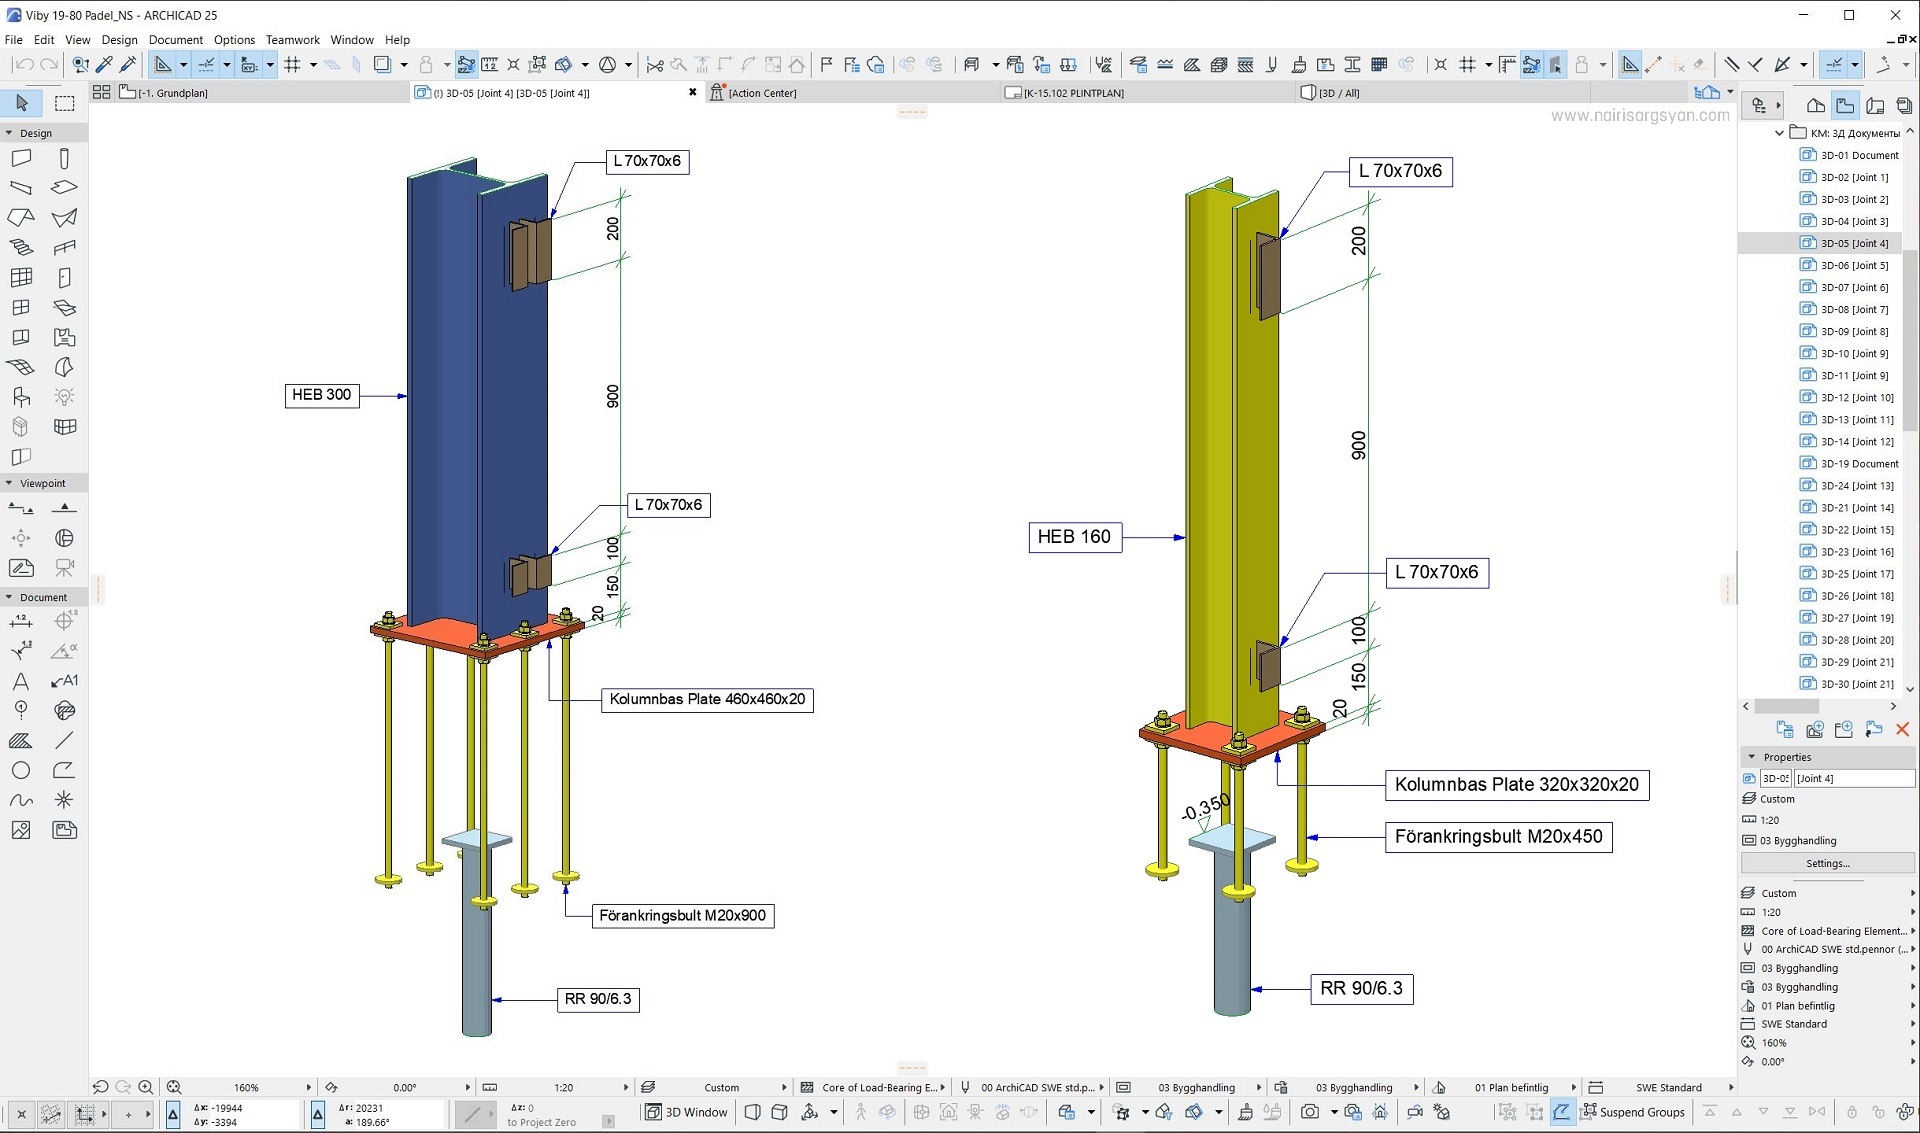Screen dimensions: 1920x1133
Task: Open the Document menu
Action: click(176, 40)
